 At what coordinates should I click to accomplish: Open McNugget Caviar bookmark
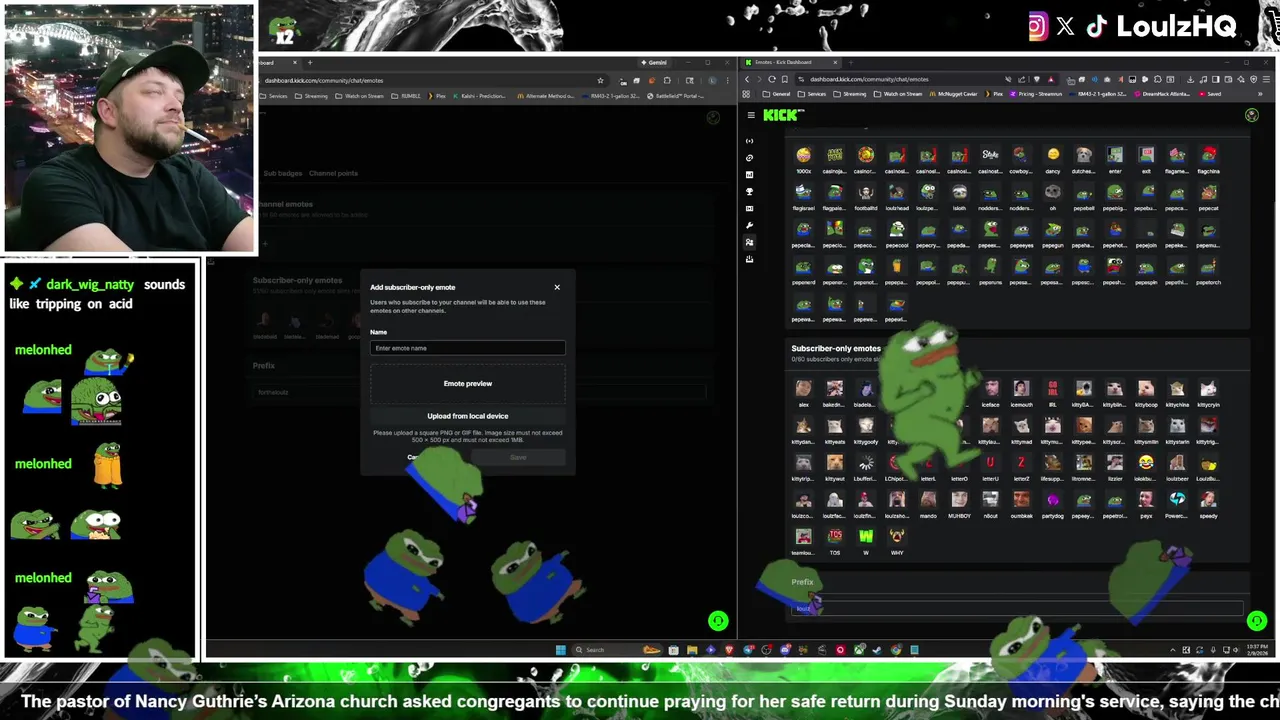pyautogui.click(x=953, y=94)
